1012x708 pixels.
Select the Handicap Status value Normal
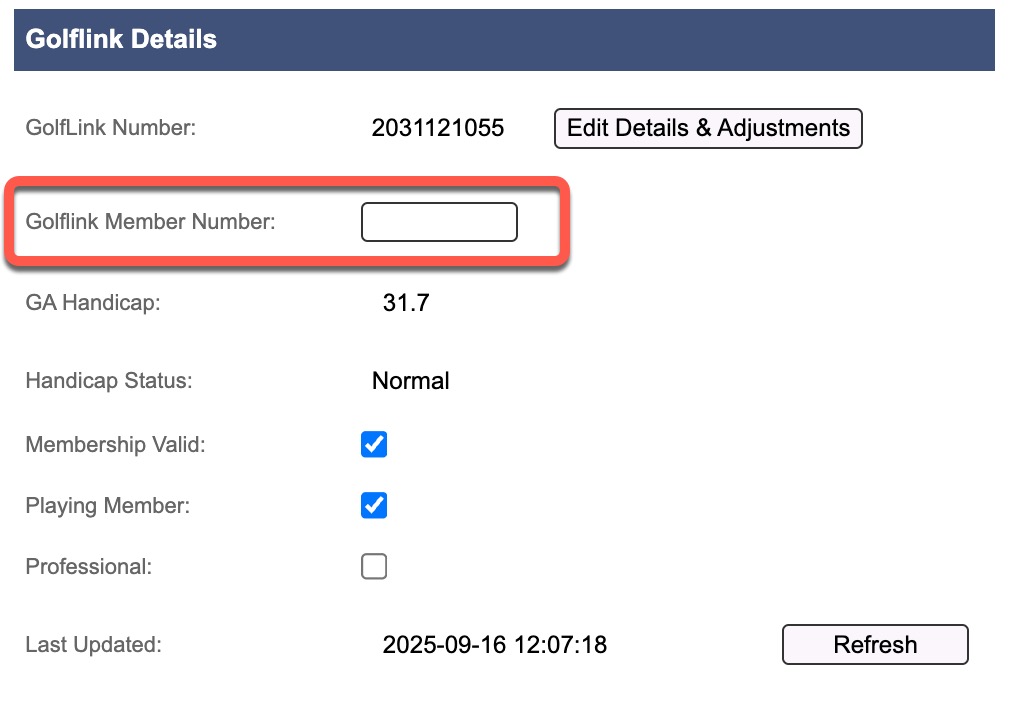coord(410,381)
